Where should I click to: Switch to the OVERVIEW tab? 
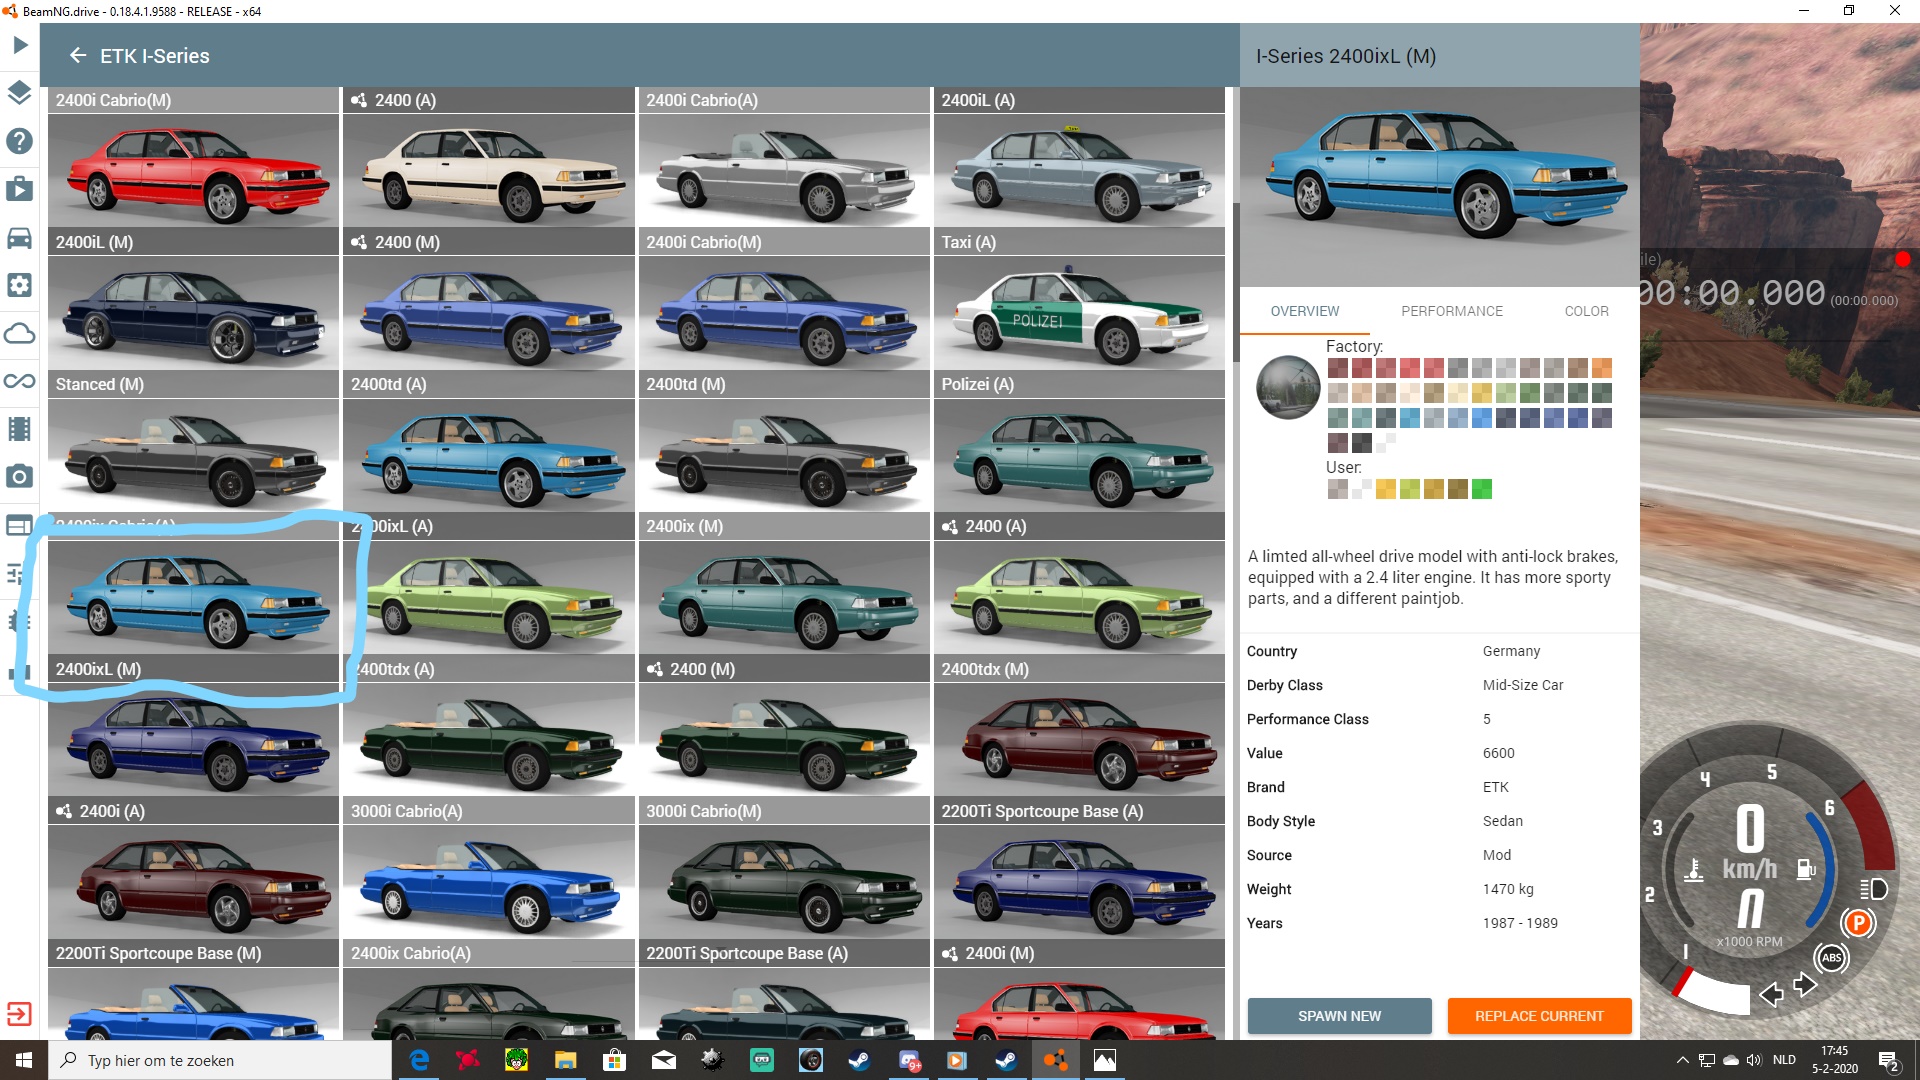point(1304,311)
